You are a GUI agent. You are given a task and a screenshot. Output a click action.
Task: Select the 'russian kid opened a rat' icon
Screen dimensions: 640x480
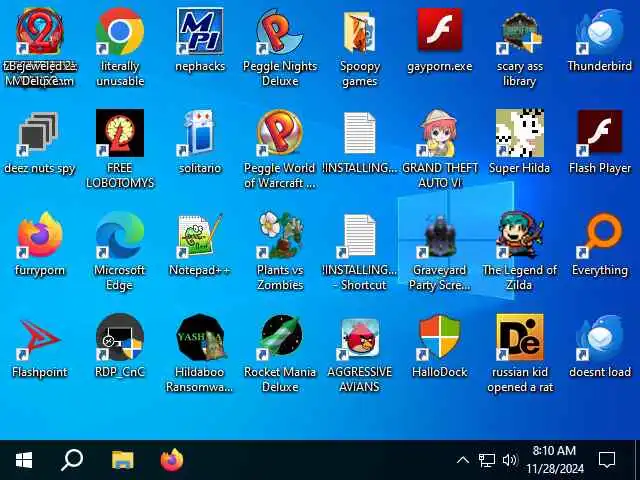[520, 337]
